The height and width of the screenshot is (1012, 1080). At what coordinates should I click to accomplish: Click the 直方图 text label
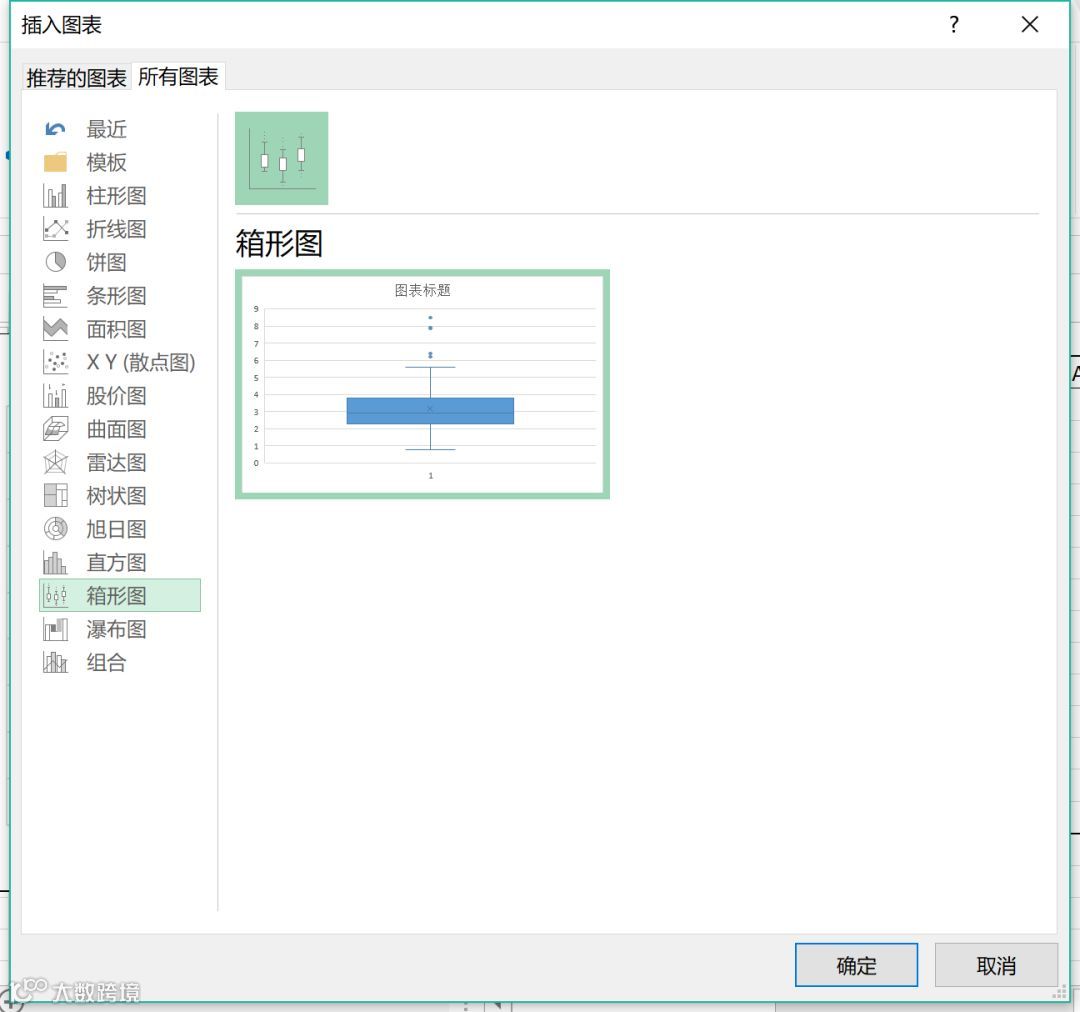[116, 562]
